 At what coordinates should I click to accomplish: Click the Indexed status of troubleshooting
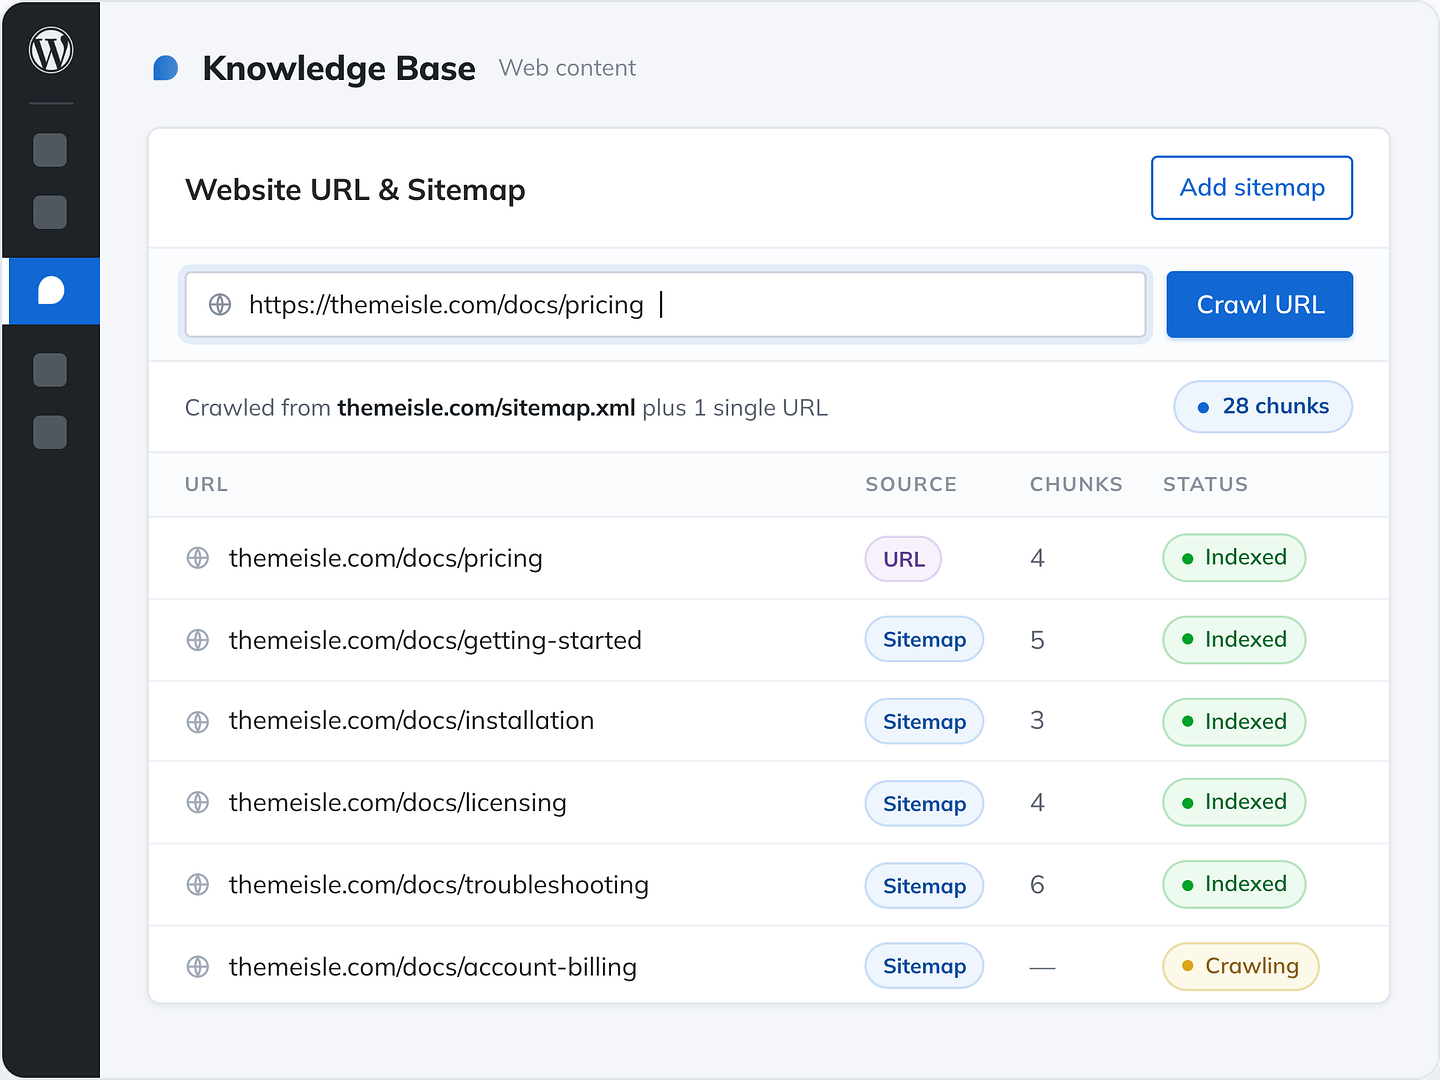point(1234,884)
